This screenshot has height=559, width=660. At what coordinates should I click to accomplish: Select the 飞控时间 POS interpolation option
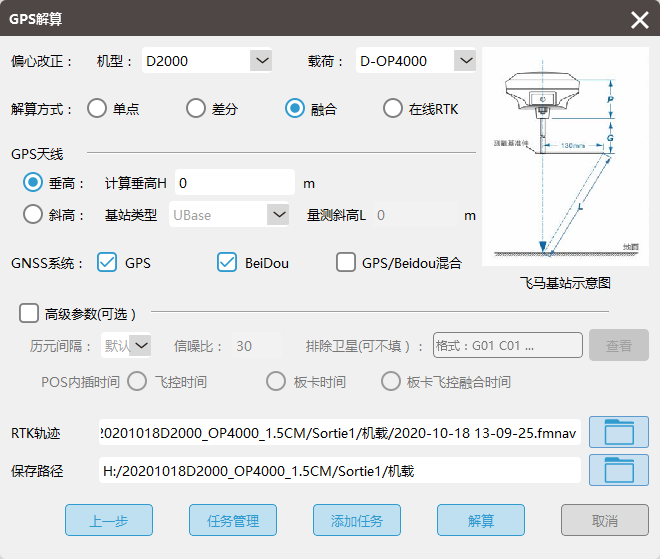tap(137, 381)
